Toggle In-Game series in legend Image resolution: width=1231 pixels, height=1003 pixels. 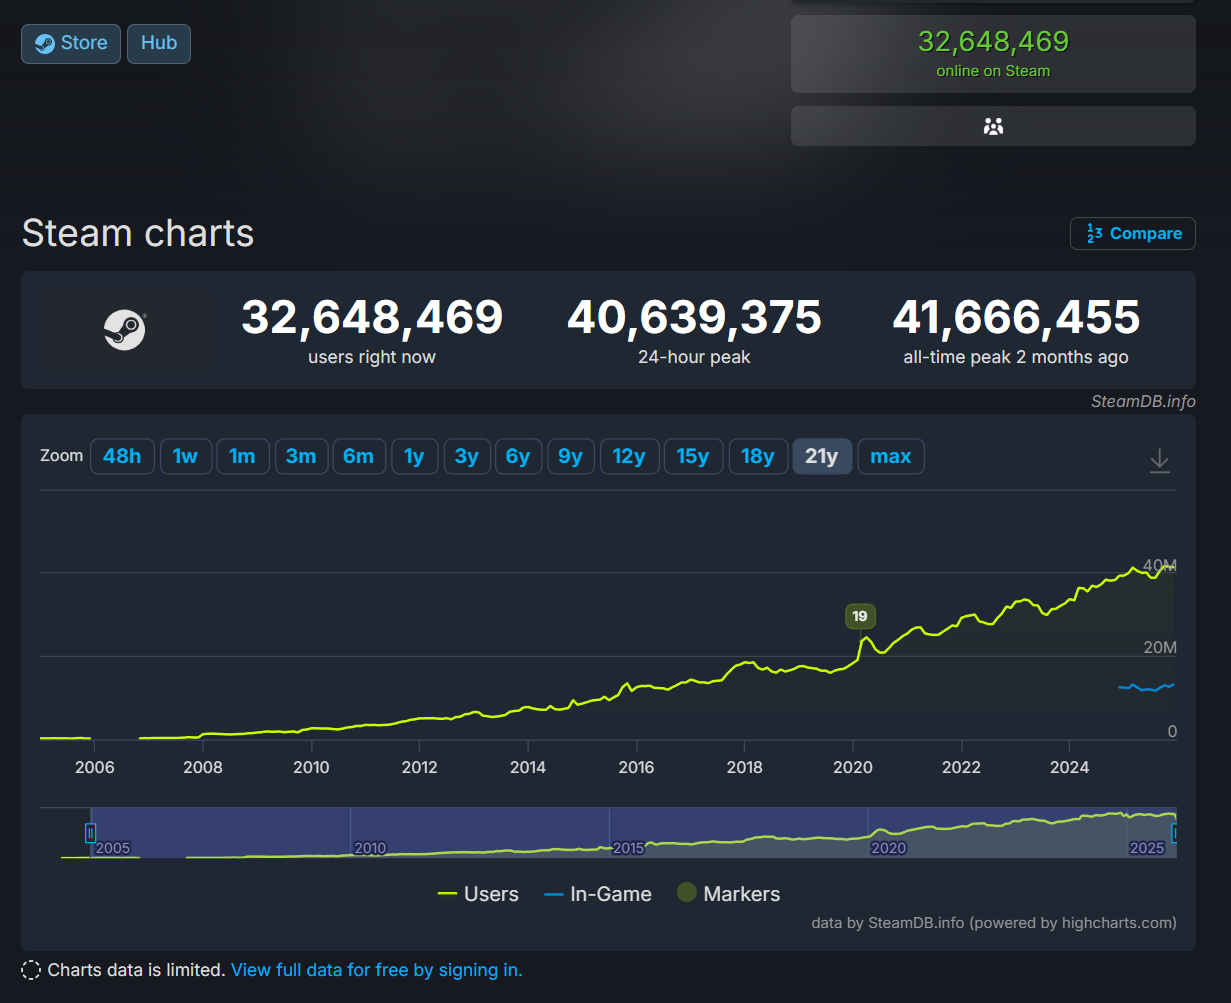[x=598, y=894]
